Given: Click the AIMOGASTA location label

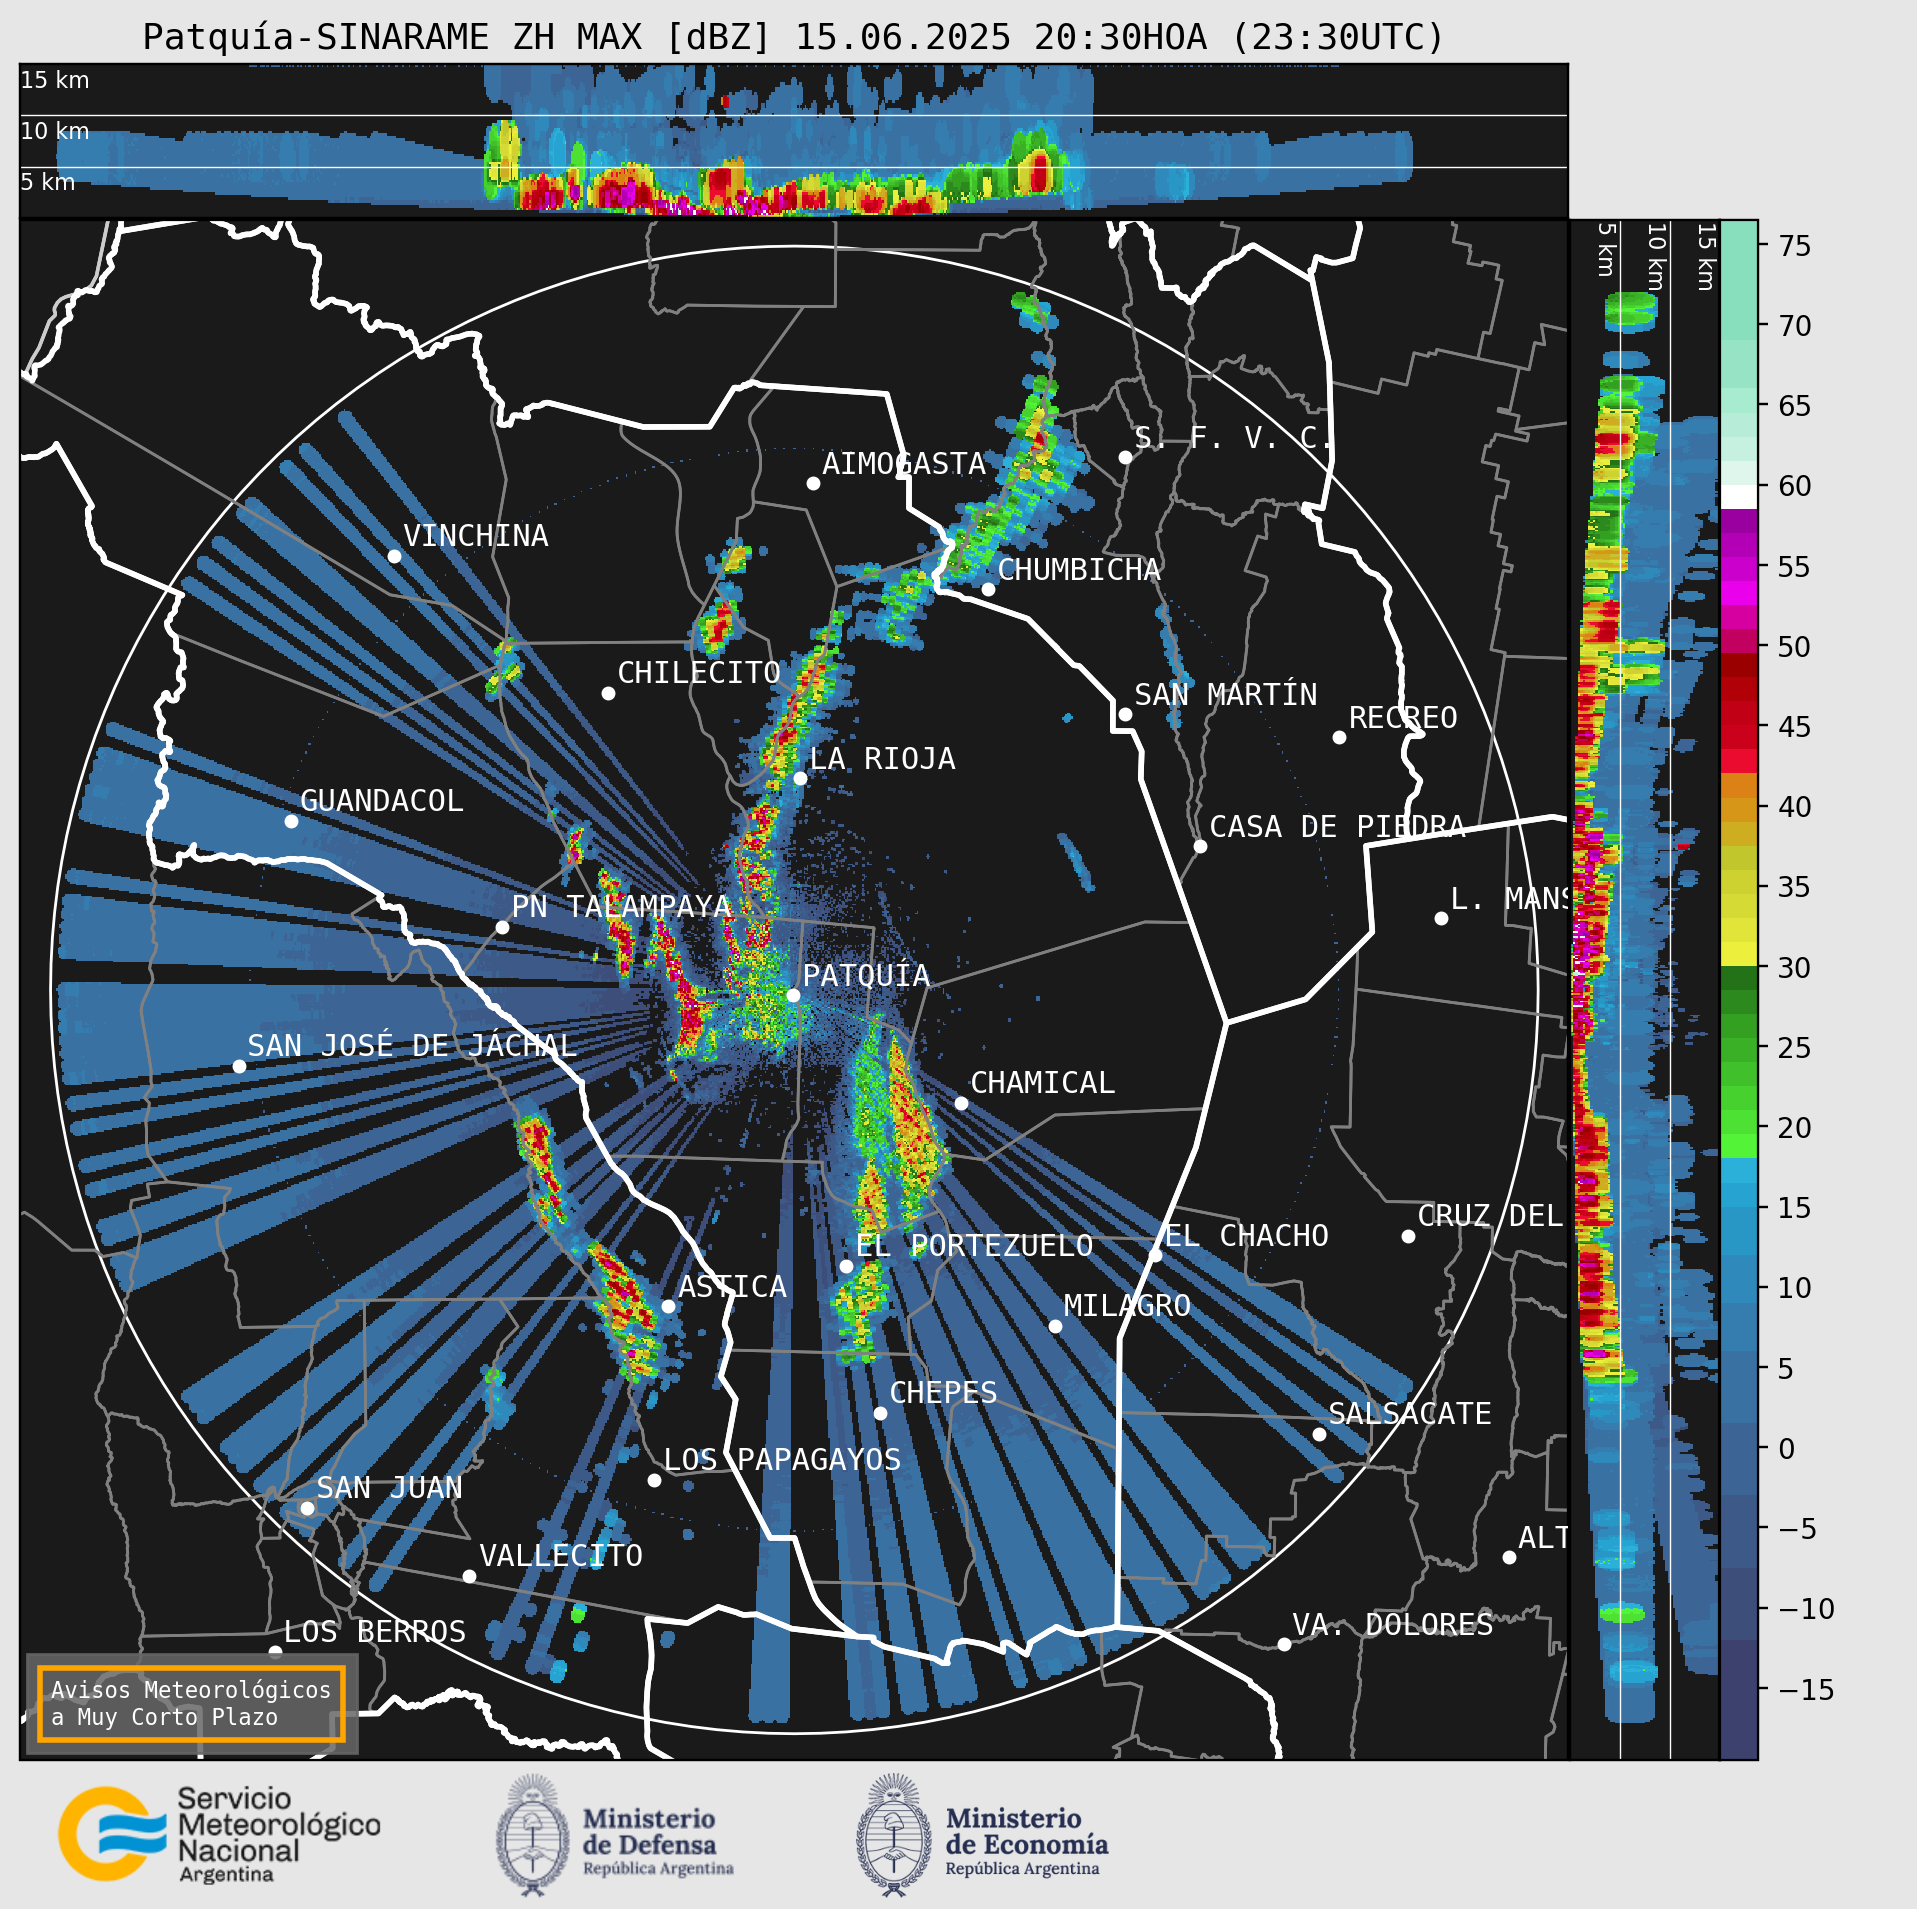Looking at the screenshot, I should pyautogui.click(x=904, y=464).
